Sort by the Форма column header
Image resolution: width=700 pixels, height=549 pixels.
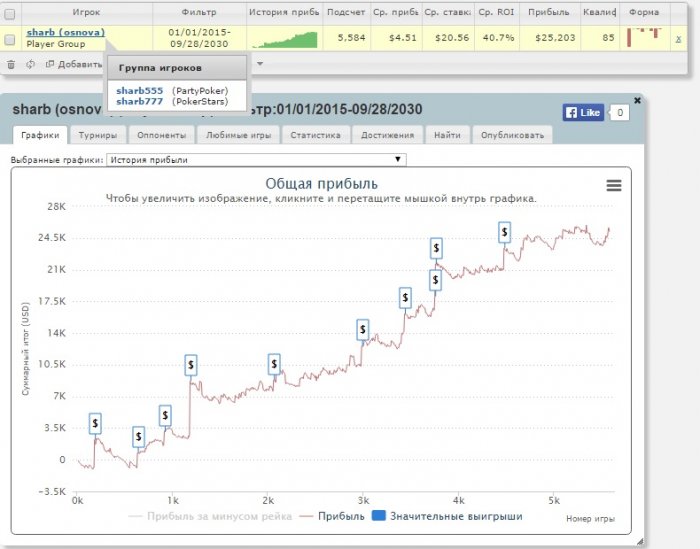[644, 12]
